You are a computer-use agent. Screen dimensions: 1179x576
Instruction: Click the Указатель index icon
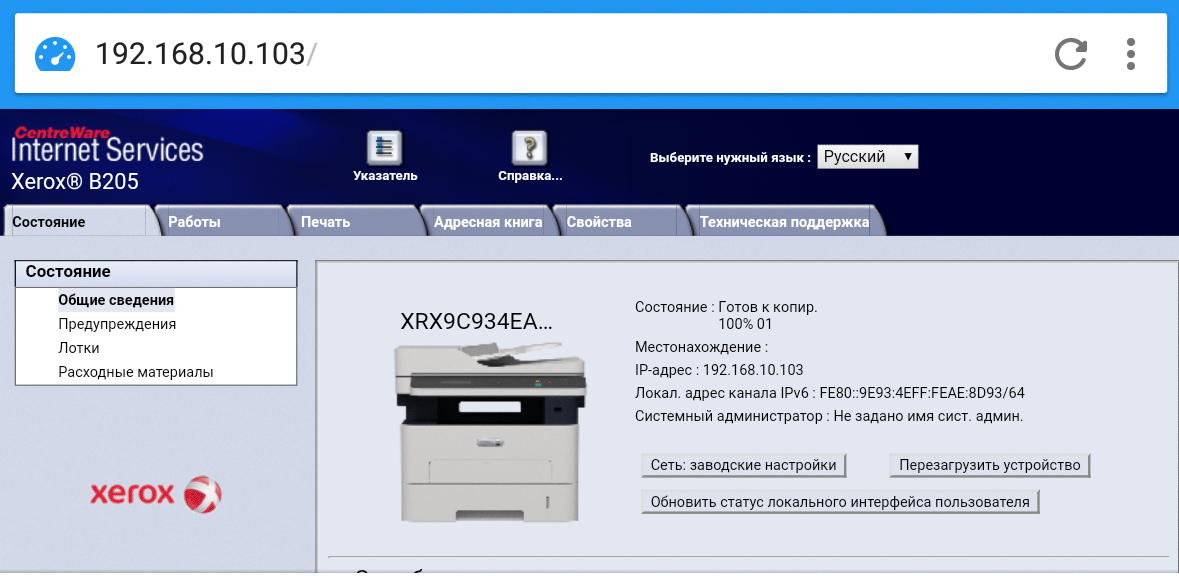click(384, 147)
